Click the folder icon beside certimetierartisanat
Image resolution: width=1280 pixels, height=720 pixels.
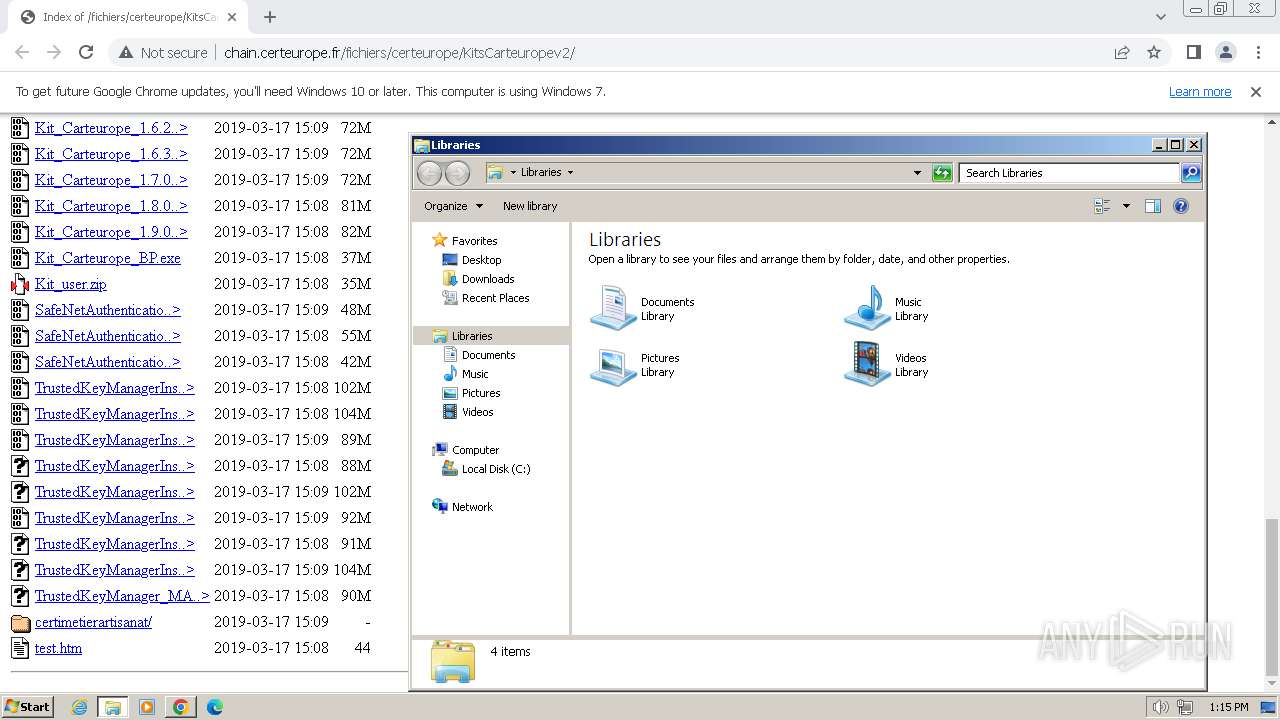pos(20,622)
